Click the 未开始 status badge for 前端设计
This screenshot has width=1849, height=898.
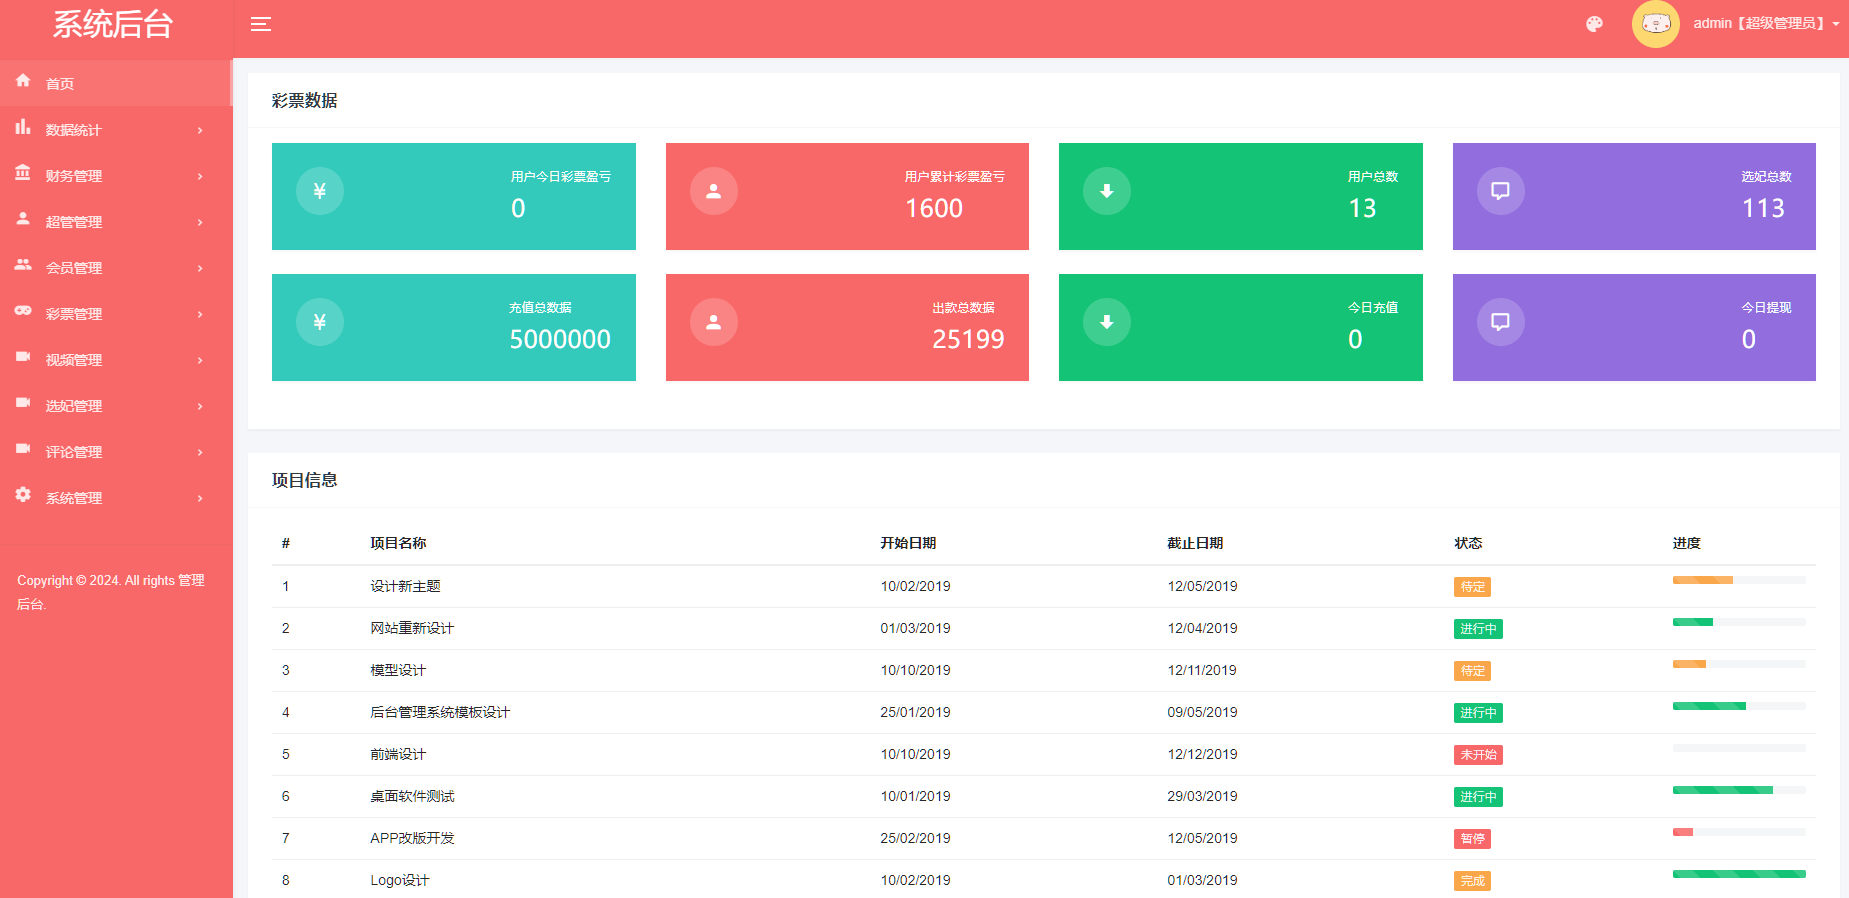pos(1477,755)
